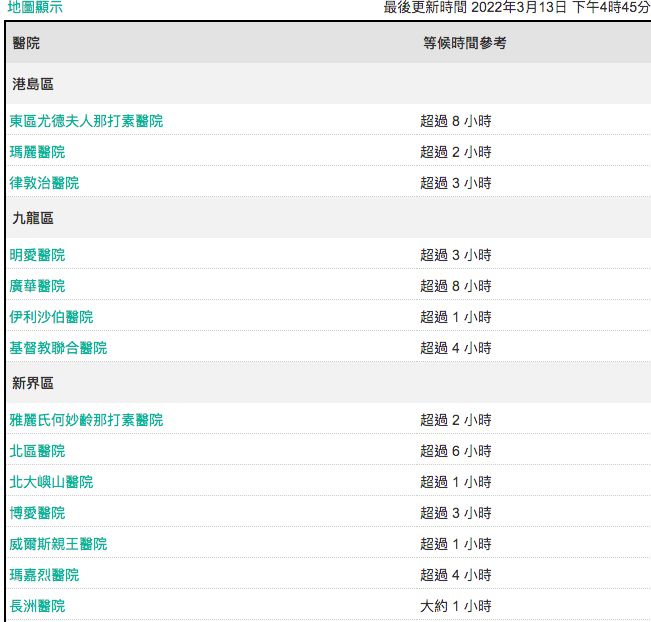The image size is (651, 622).
Task: Open 北大嶼山醫院 hospital link
Action: click(x=51, y=482)
